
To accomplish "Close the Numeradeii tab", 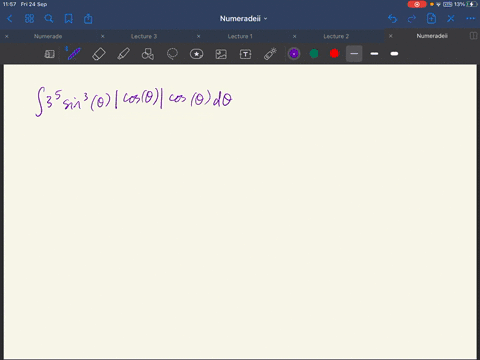I will tap(391, 36).
